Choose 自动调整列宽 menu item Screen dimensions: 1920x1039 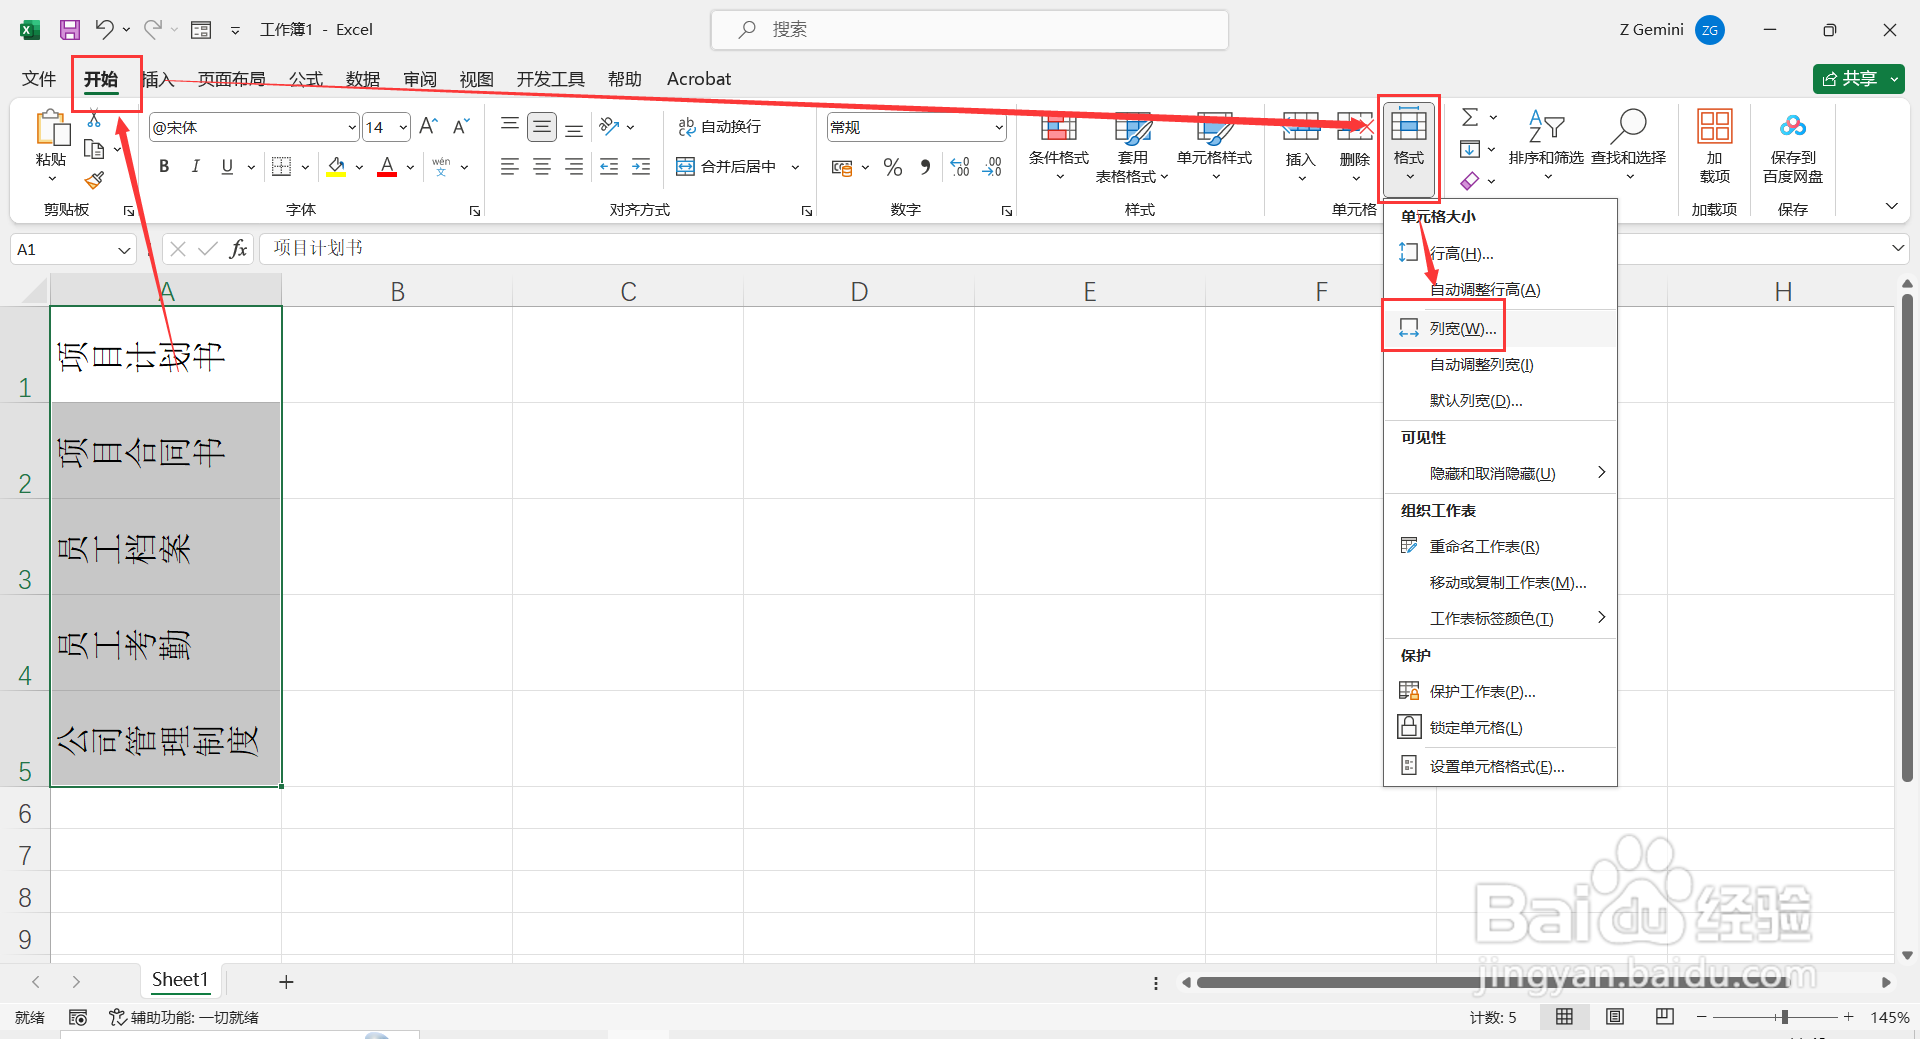(x=1500, y=364)
